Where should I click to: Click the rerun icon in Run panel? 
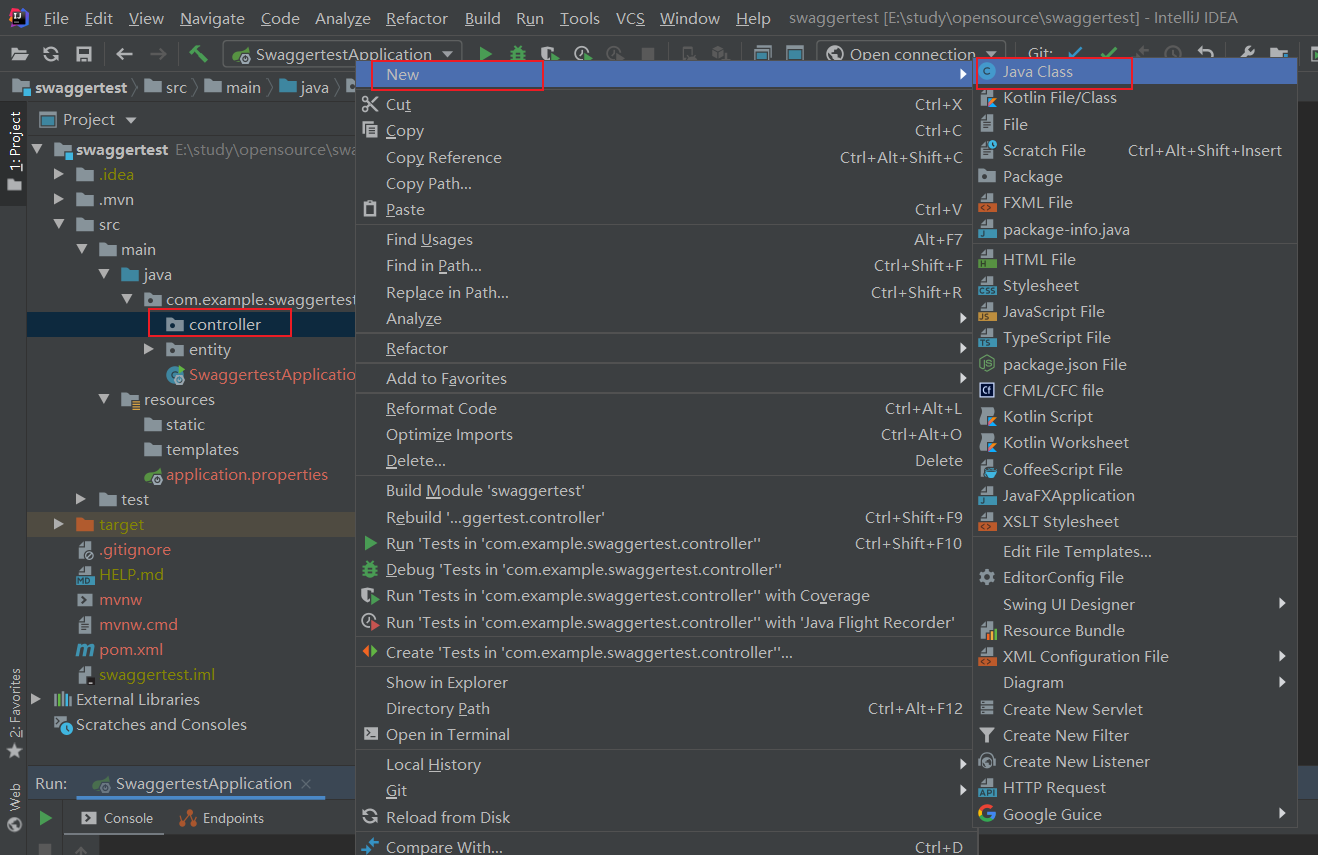click(45, 818)
